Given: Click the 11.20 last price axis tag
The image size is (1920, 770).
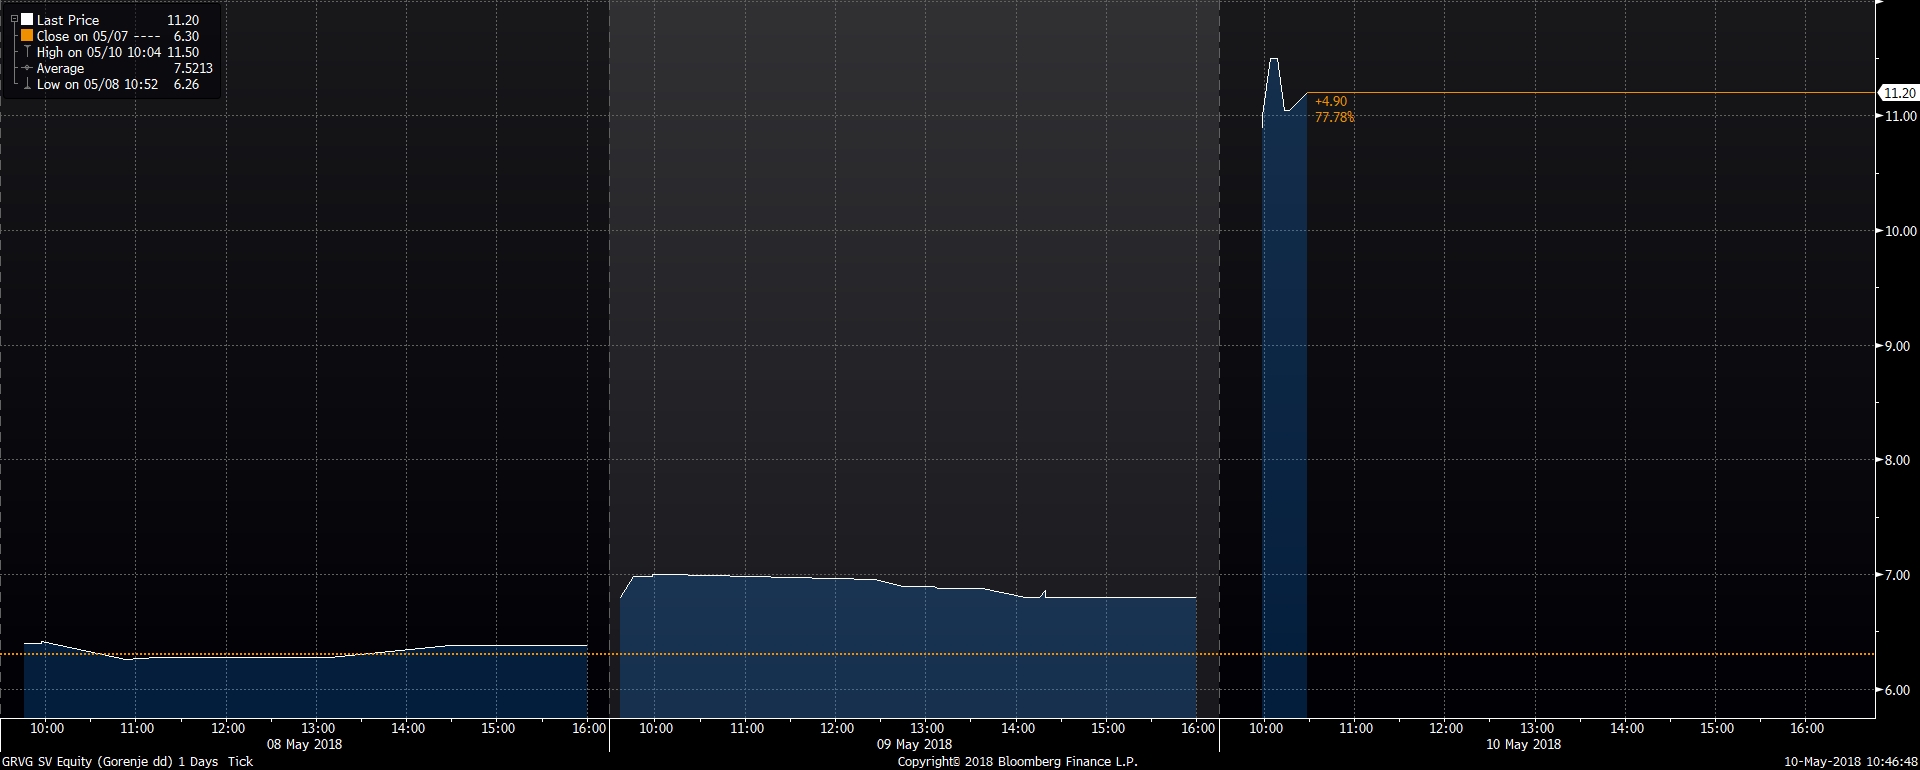Looking at the screenshot, I should pyautogui.click(x=1898, y=93).
